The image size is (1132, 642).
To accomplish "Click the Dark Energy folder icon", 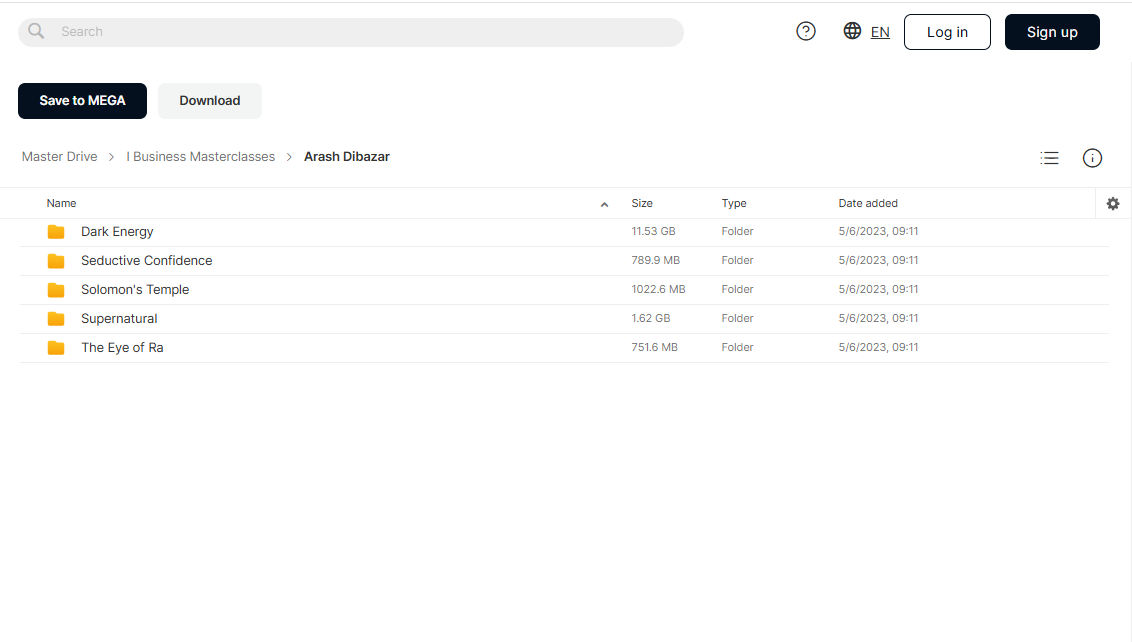I will pos(56,232).
